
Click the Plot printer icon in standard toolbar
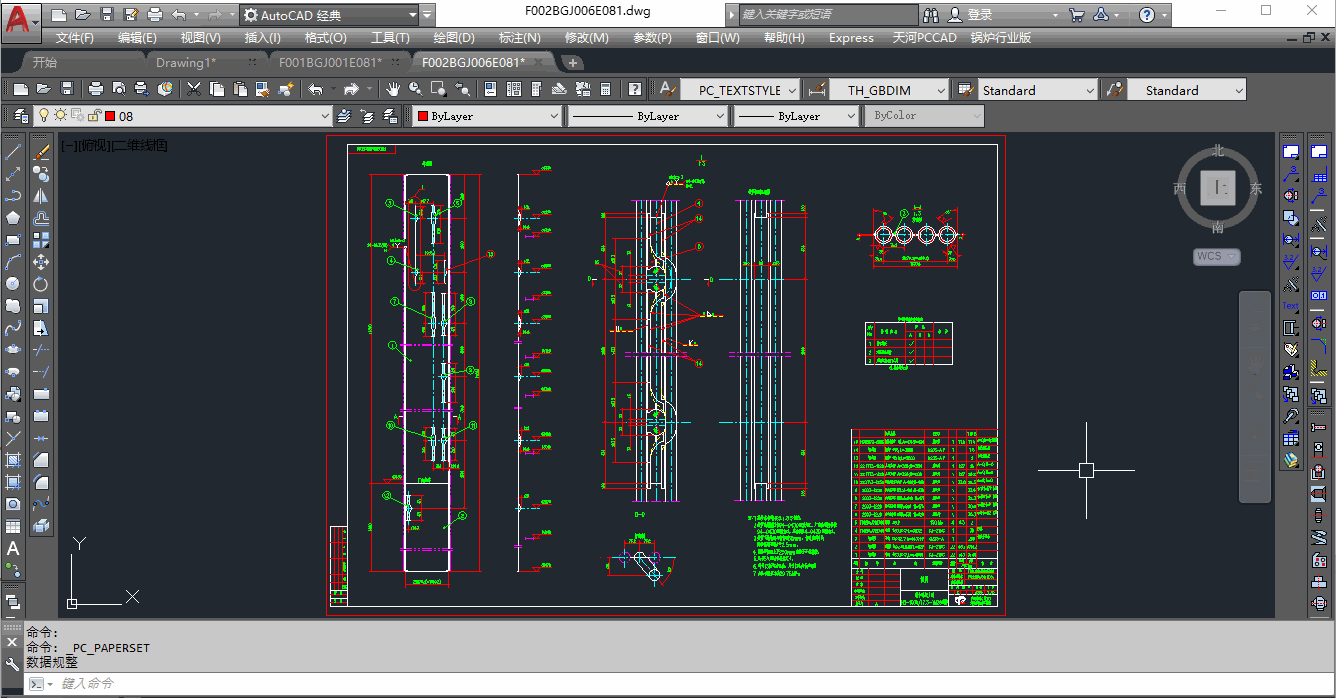pos(97,89)
